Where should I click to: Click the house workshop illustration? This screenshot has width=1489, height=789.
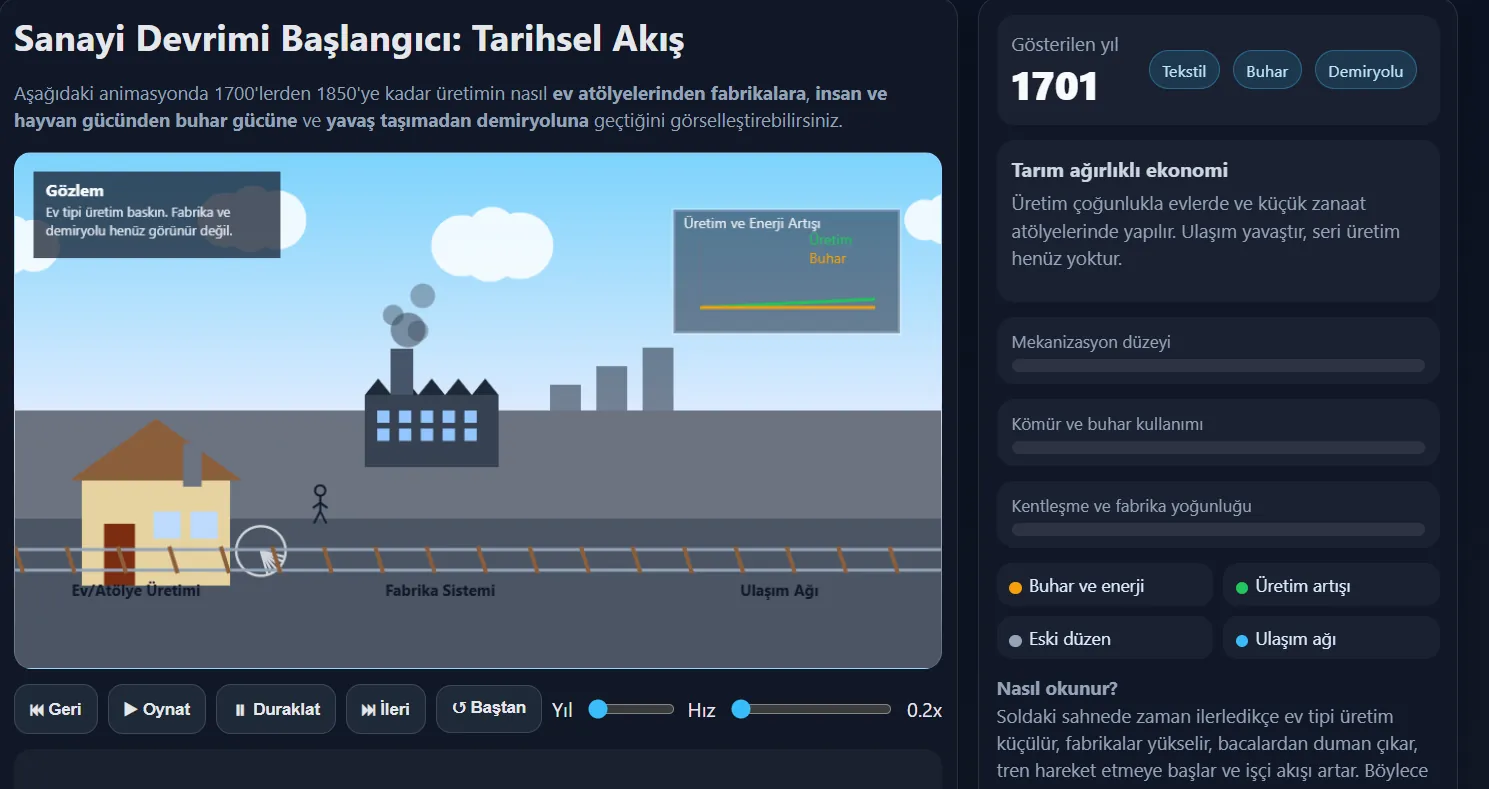tap(155, 503)
